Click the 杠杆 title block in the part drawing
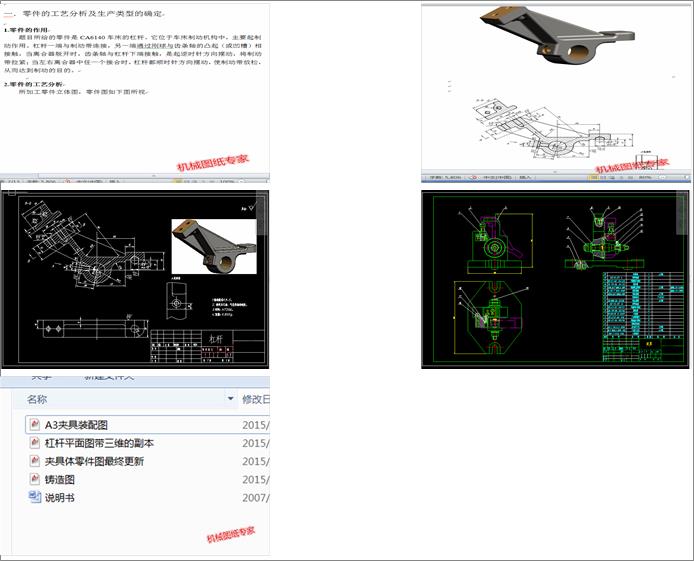This screenshot has width=694, height=561. [x=217, y=338]
